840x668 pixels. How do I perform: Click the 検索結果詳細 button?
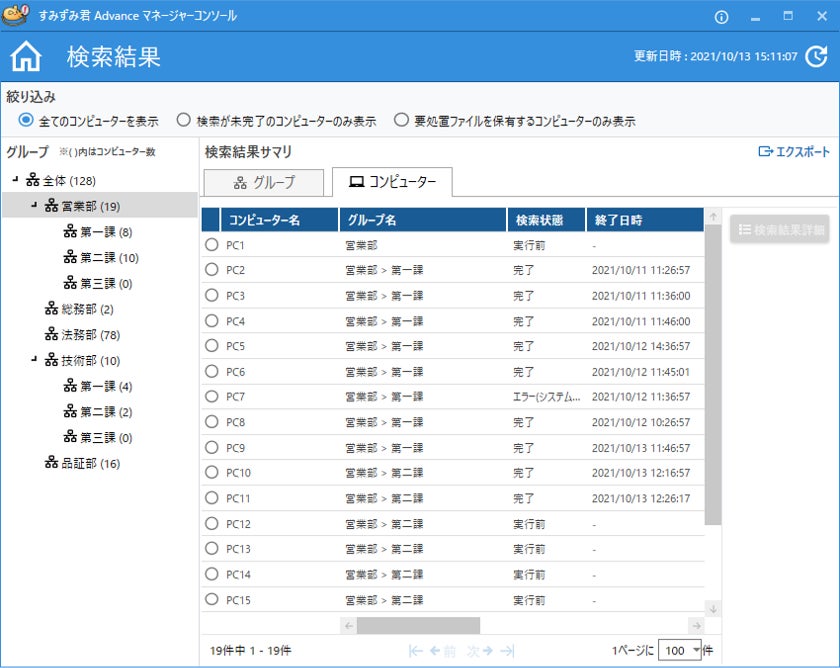[x=779, y=229]
